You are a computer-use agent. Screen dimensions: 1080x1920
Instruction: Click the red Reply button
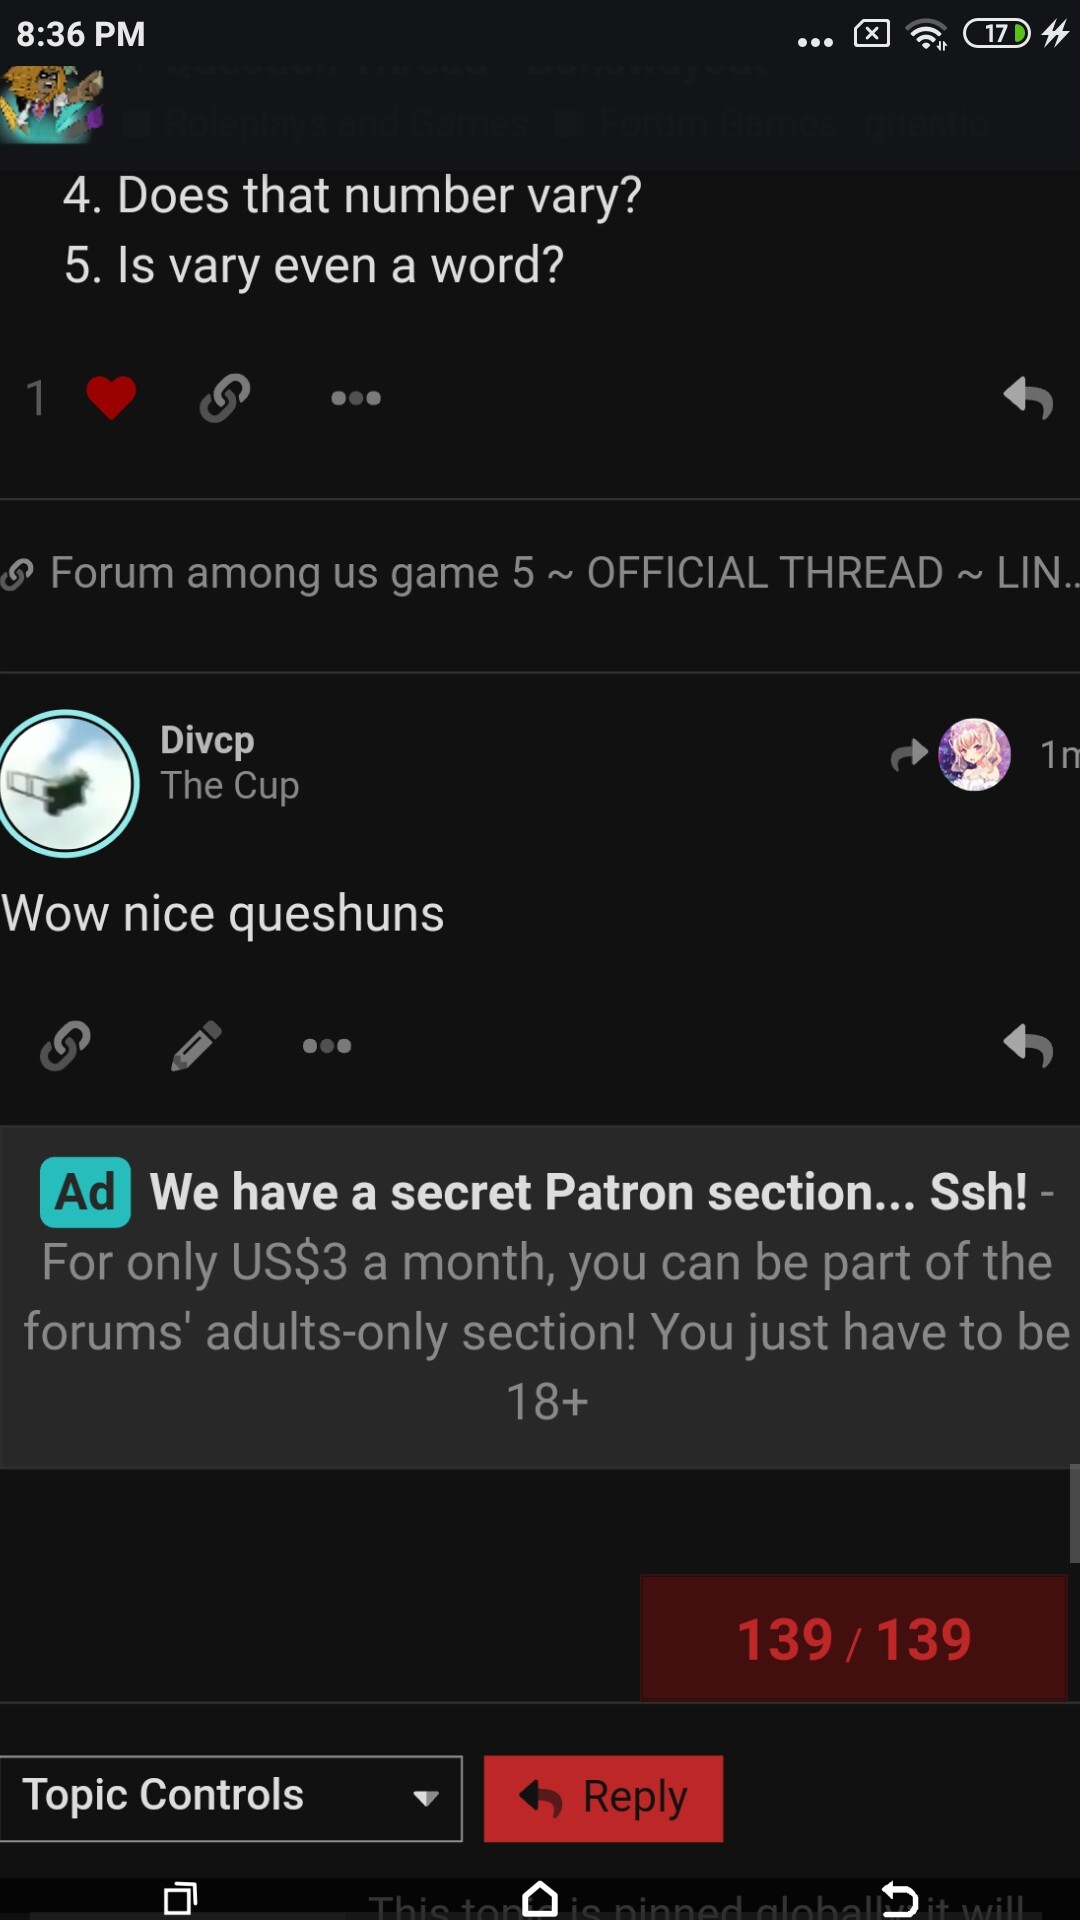pos(603,1798)
